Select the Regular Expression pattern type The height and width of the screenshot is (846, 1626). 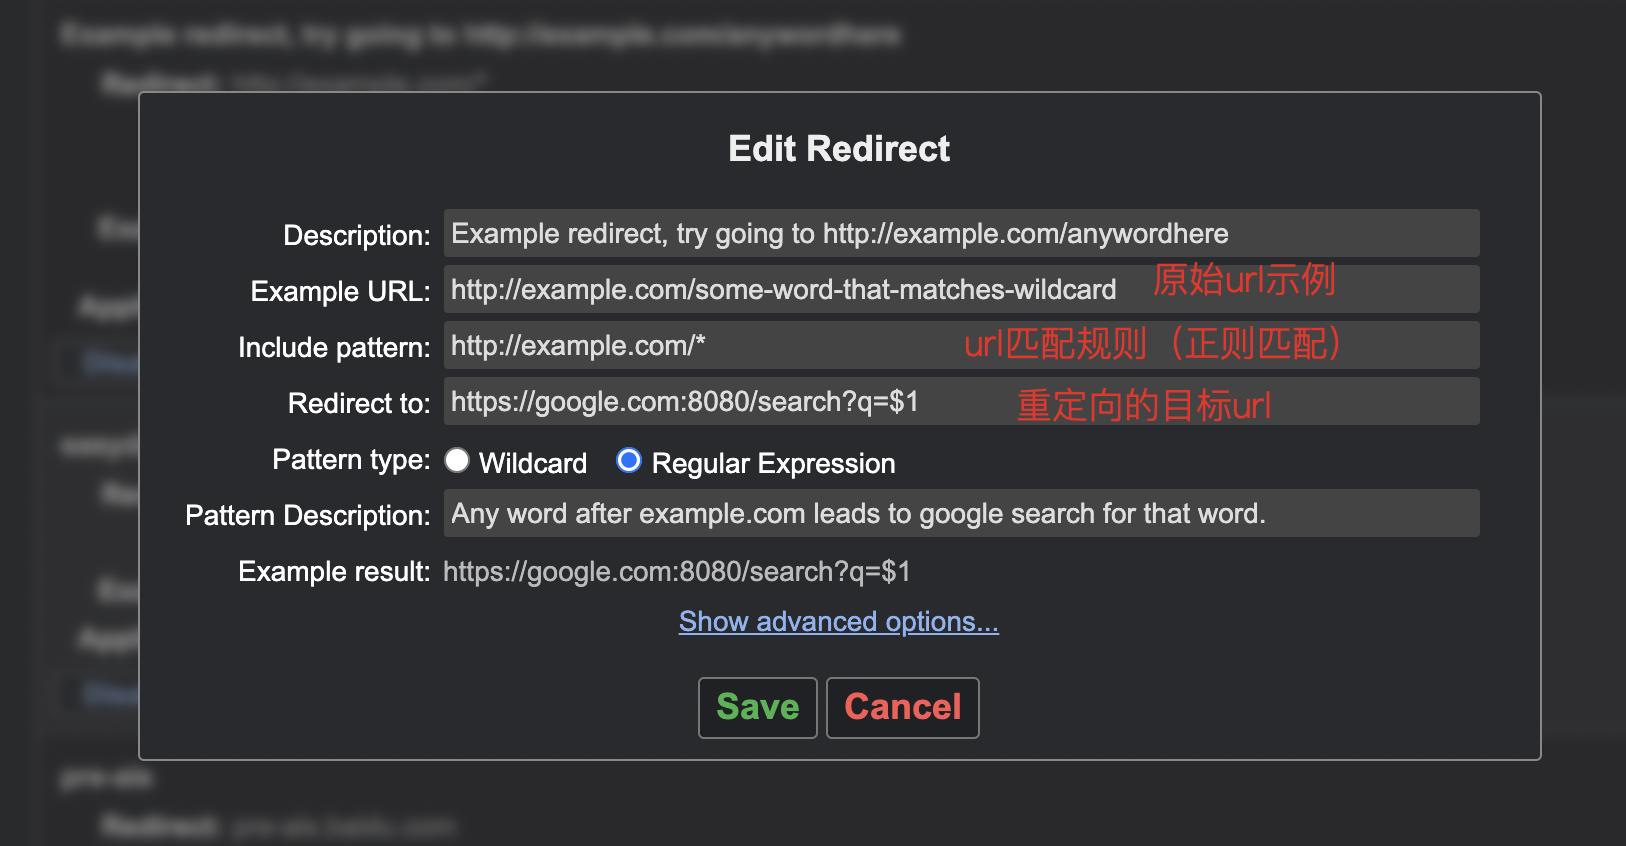[x=628, y=461]
